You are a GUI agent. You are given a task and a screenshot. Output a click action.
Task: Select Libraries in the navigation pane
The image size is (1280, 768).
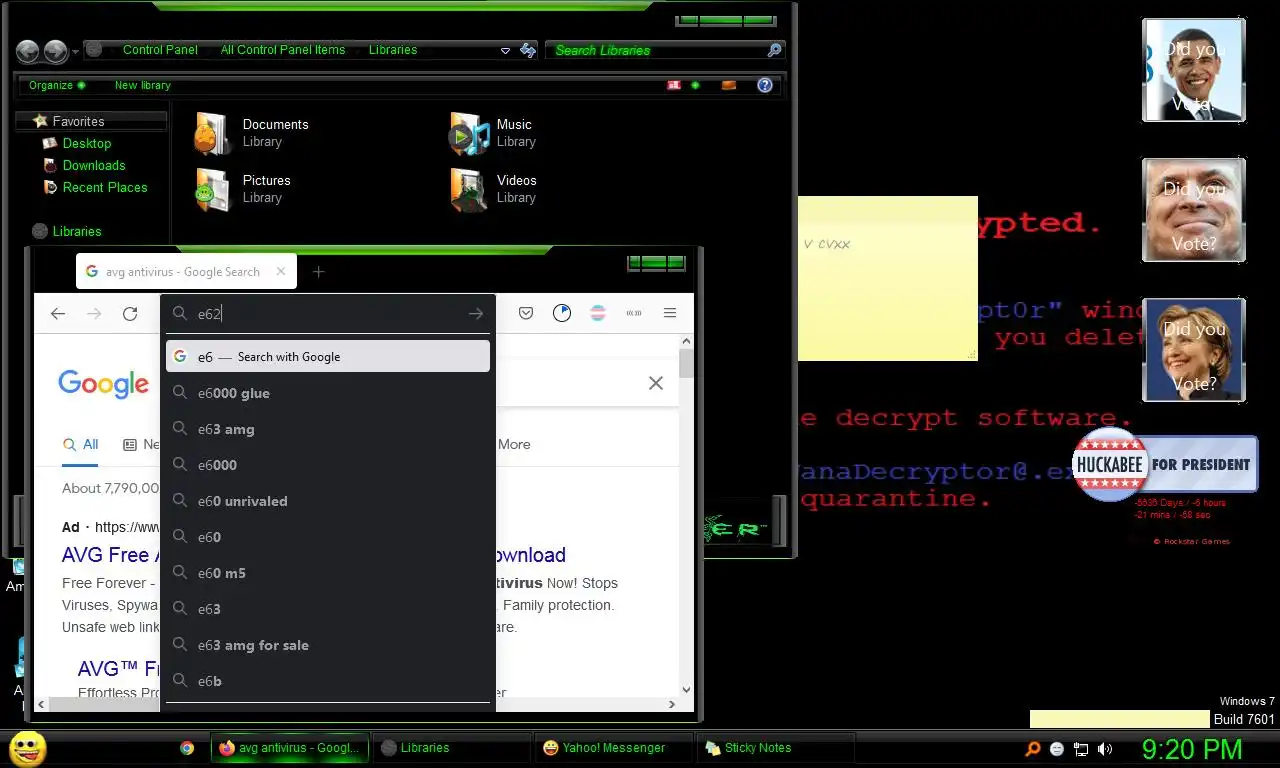pos(77,231)
